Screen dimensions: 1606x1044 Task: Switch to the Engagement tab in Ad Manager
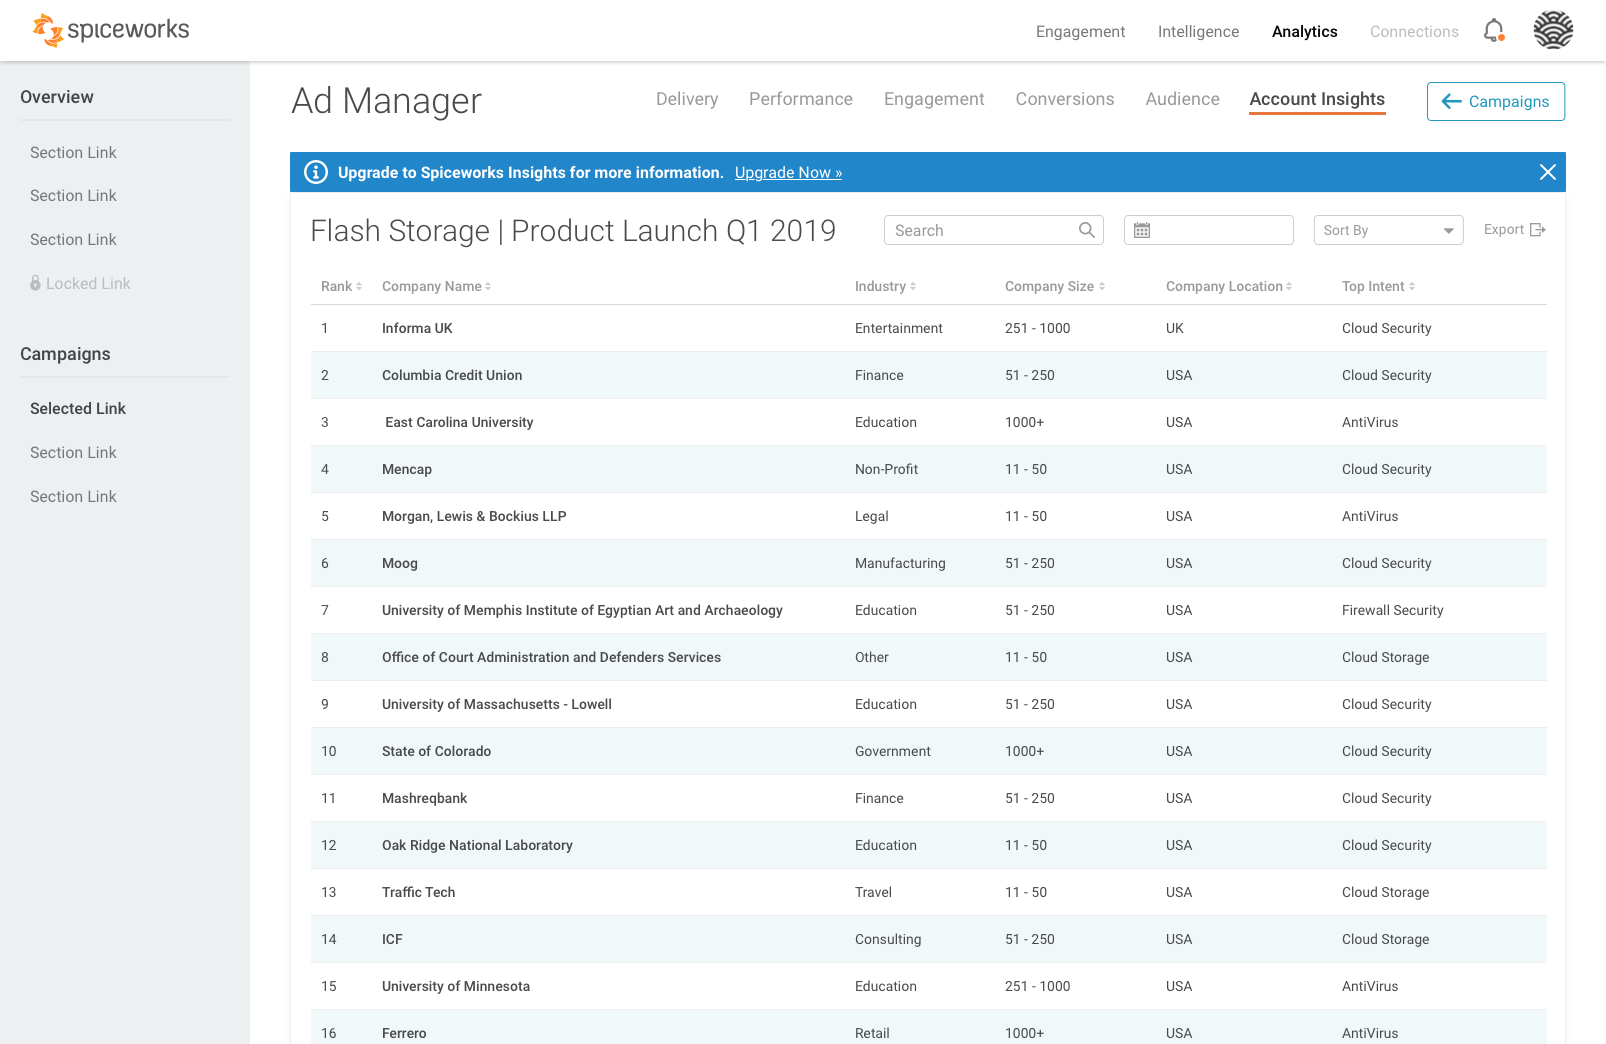[934, 99]
